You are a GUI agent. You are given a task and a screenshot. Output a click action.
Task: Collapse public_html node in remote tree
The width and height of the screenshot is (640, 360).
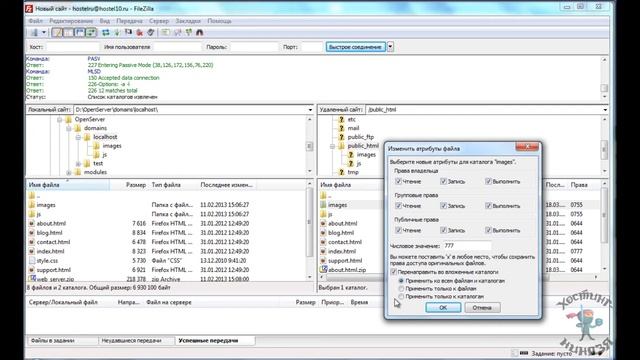333,146
